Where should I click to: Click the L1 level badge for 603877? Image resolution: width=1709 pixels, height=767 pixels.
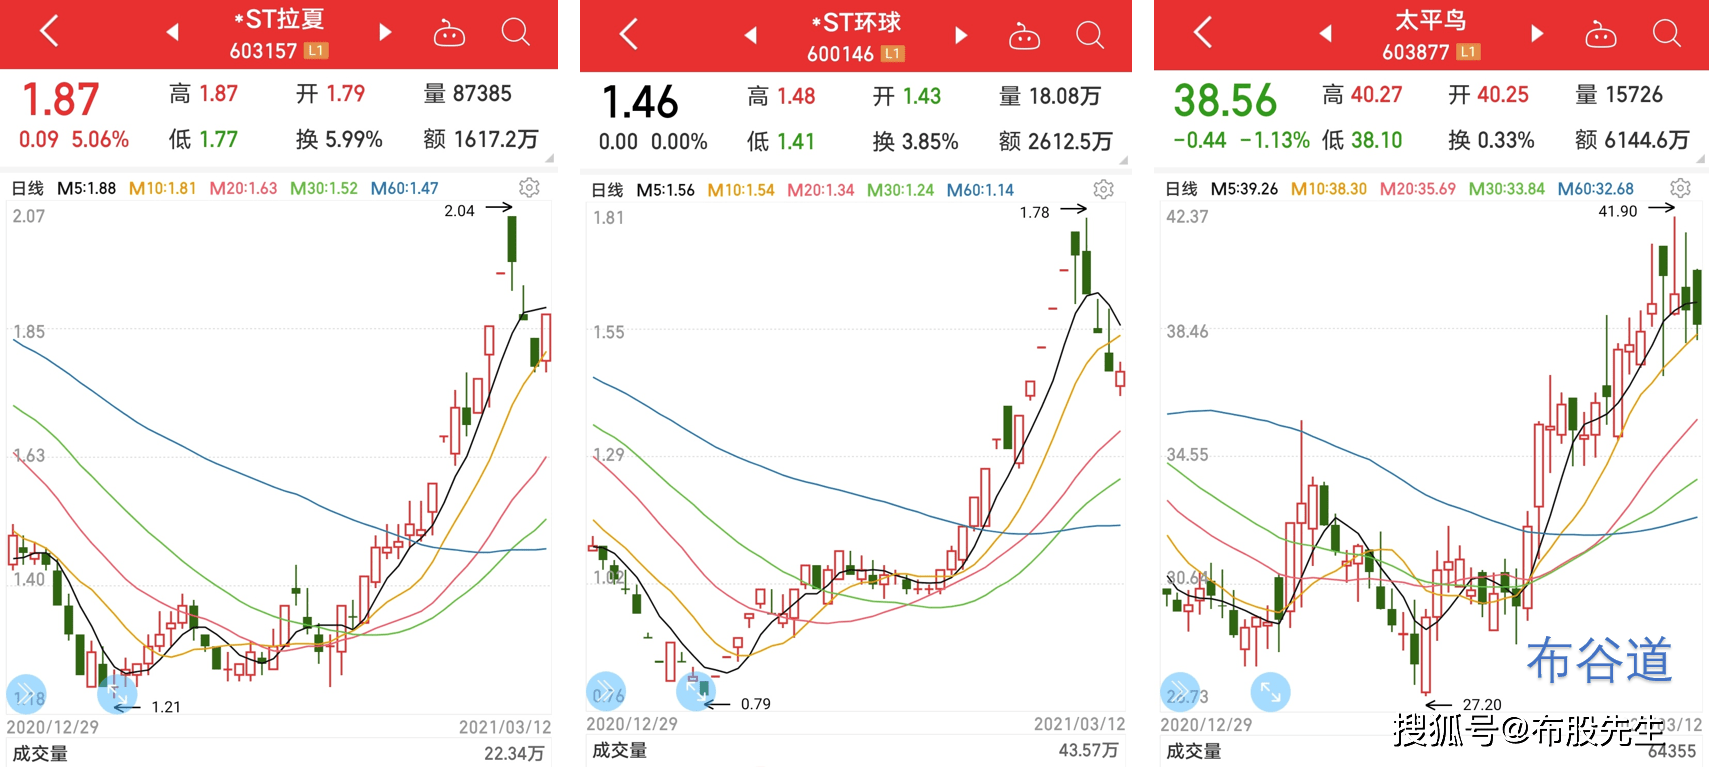pos(1468,51)
